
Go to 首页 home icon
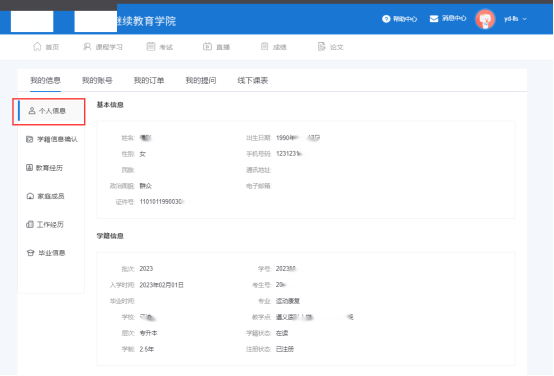coord(37,47)
